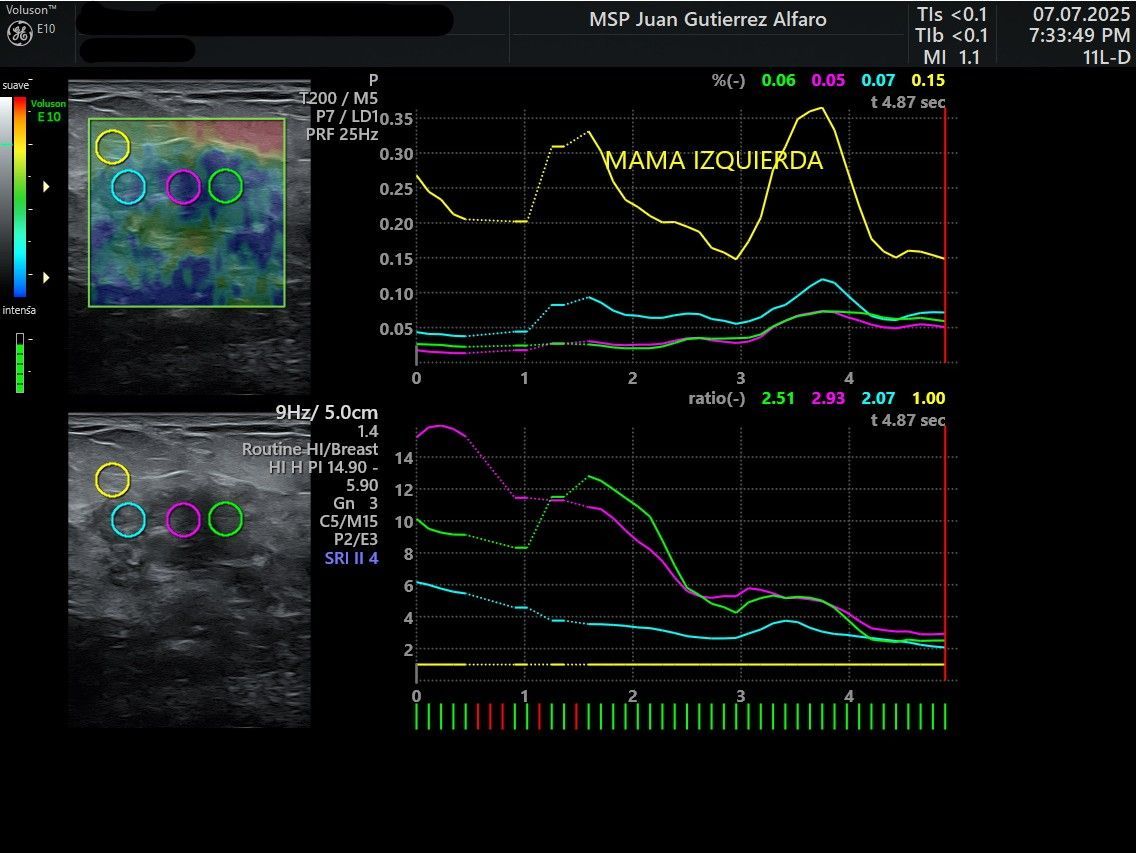Click probe label 11L-D

tap(1106, 57)
